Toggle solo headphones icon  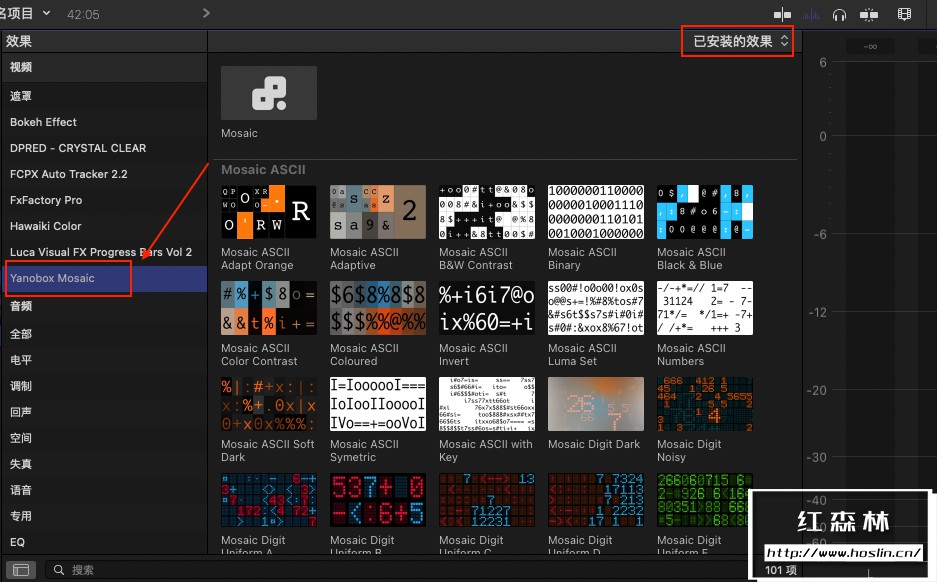point(839,14)
